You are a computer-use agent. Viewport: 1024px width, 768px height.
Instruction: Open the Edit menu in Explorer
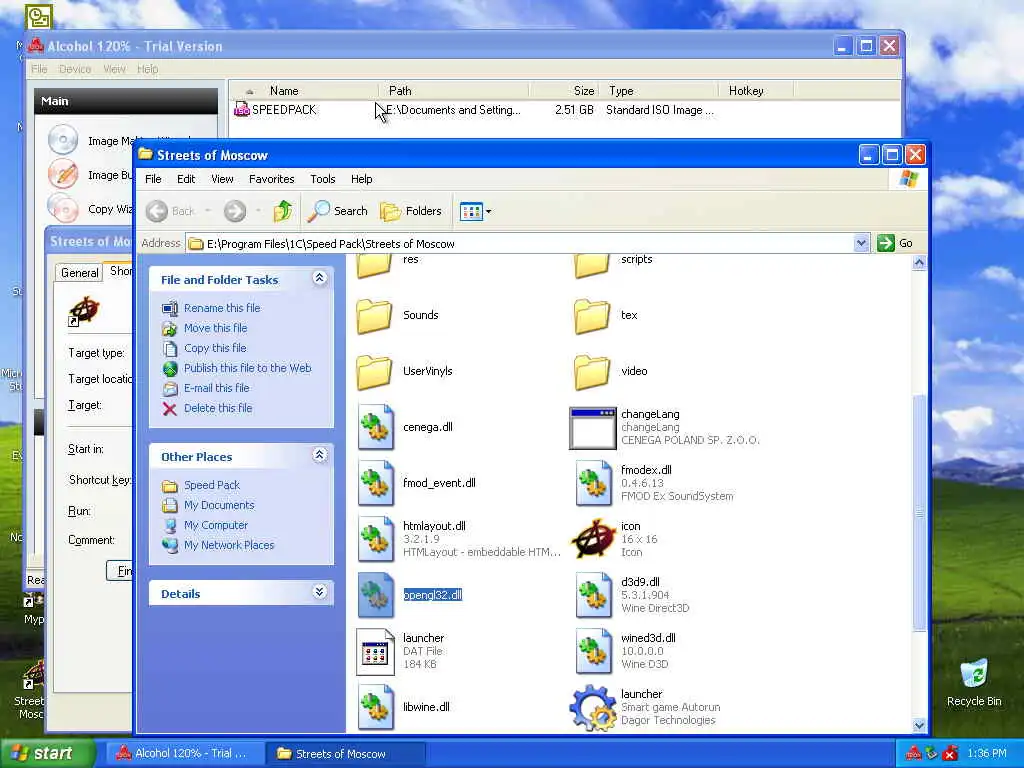[x=186, y=179]
